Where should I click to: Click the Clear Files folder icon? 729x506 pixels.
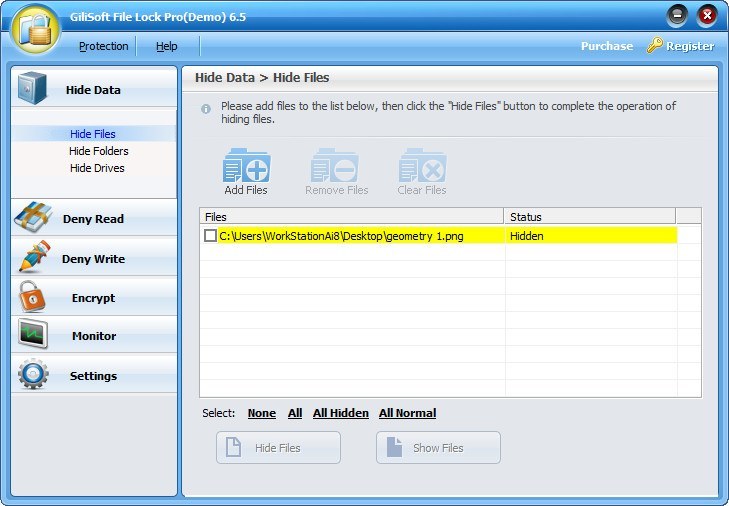pos(422,166)
